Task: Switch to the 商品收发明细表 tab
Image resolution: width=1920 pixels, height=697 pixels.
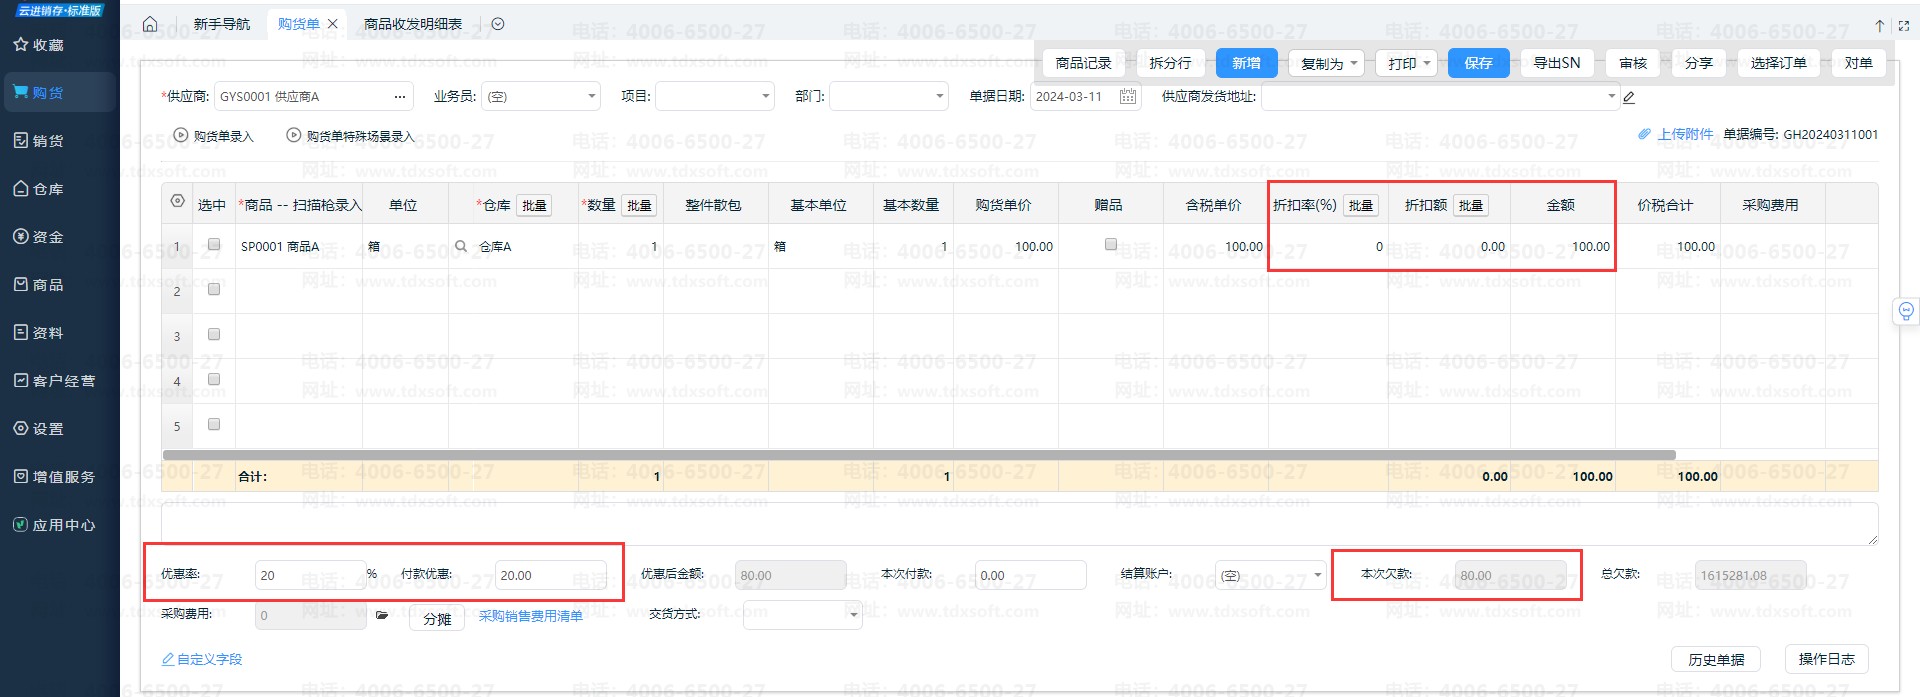Action: point(412,24)
